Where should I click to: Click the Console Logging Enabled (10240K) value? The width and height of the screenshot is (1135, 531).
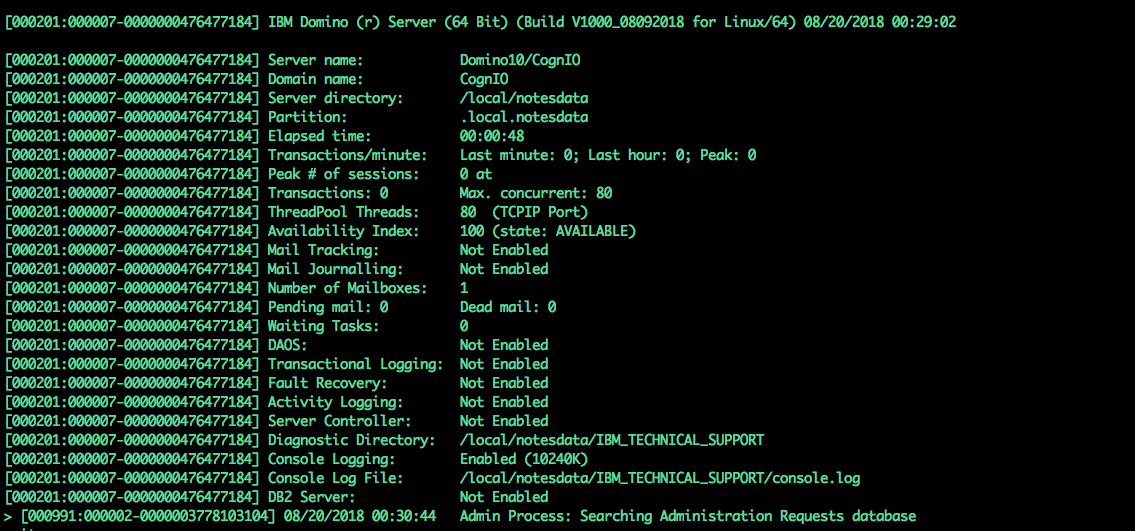pyautogui.click(x=524, y=459)
